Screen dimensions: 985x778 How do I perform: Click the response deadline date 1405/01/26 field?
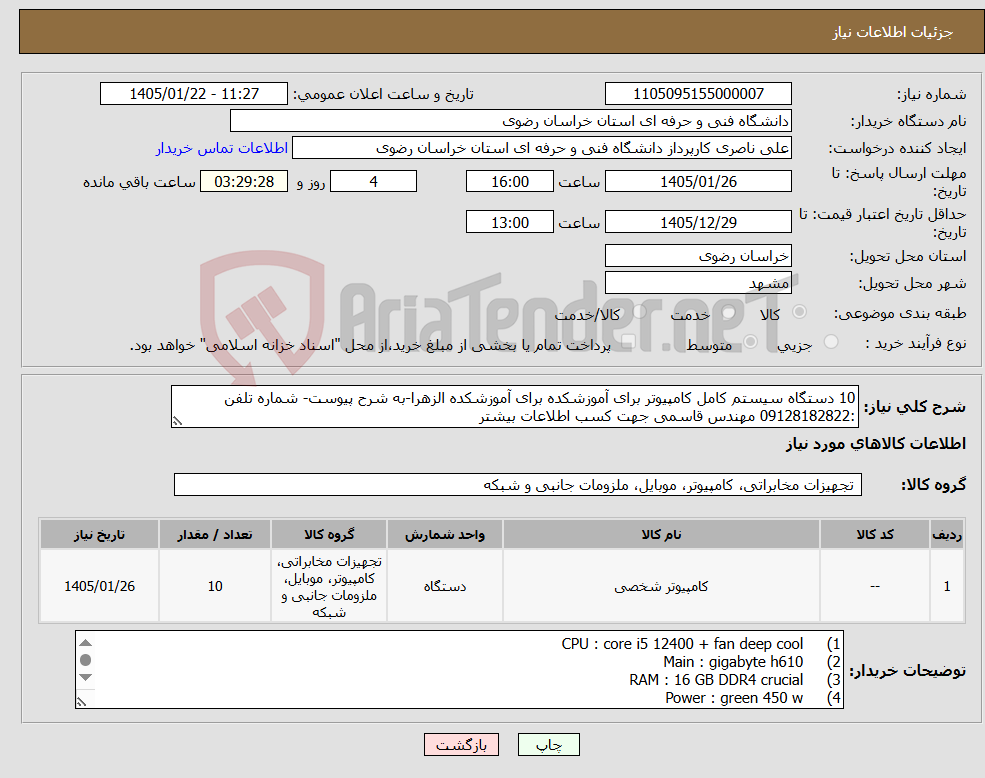point(698,182)
